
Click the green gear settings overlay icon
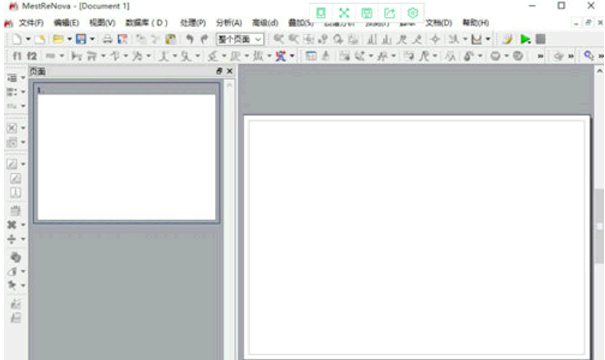[412, 13]
